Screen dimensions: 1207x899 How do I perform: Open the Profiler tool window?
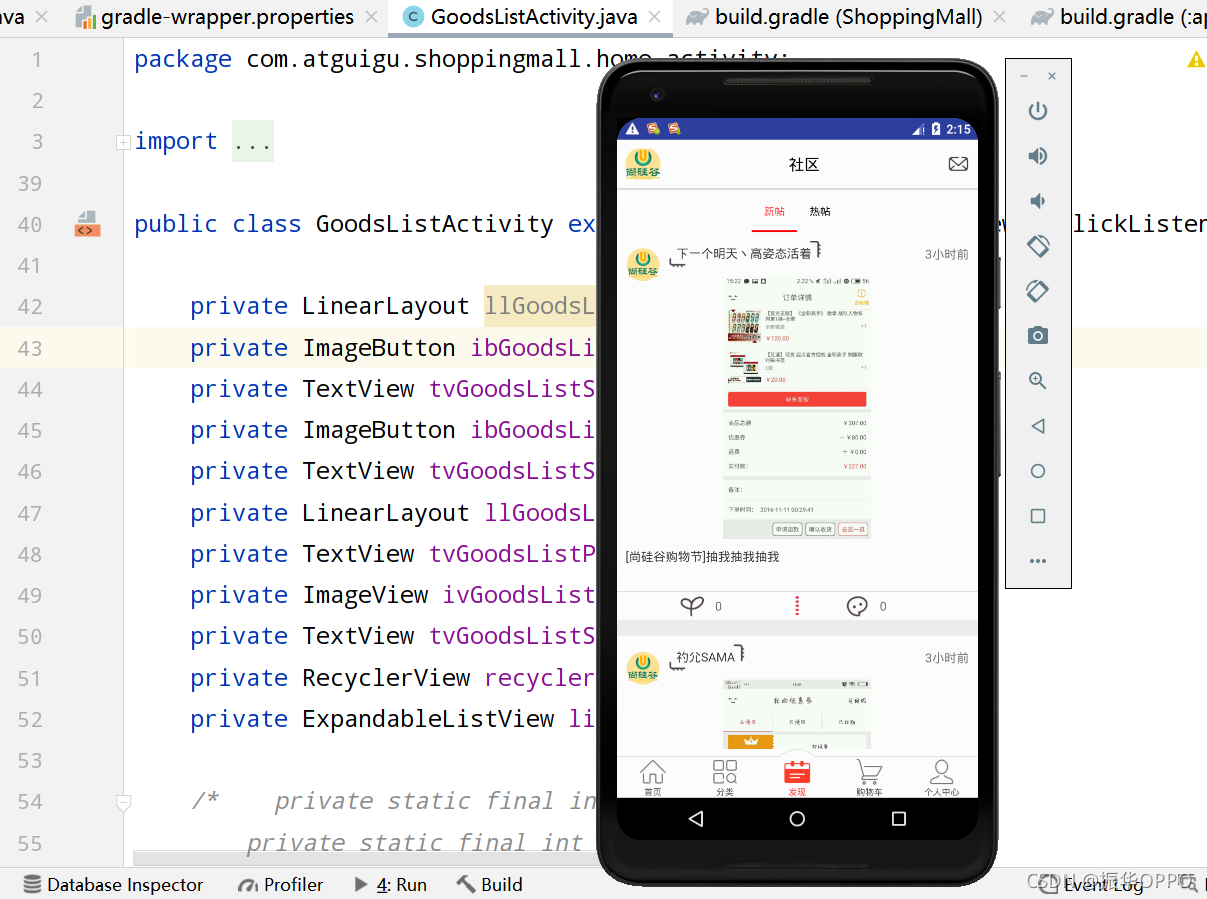(280, 884)
